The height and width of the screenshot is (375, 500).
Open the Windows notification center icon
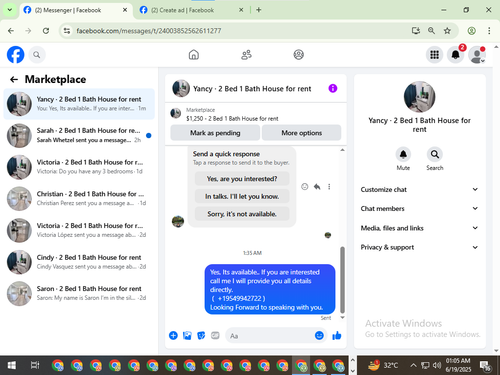(485, 366)
